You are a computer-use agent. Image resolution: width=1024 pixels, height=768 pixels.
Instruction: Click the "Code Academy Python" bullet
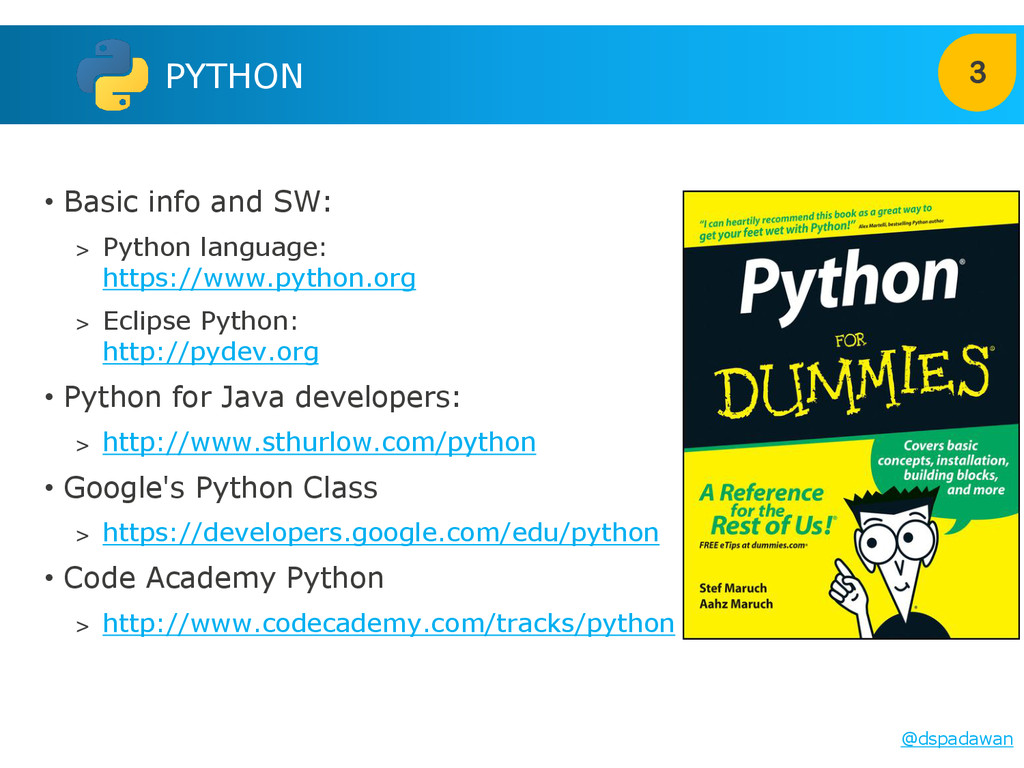click(x=223, y=578)
